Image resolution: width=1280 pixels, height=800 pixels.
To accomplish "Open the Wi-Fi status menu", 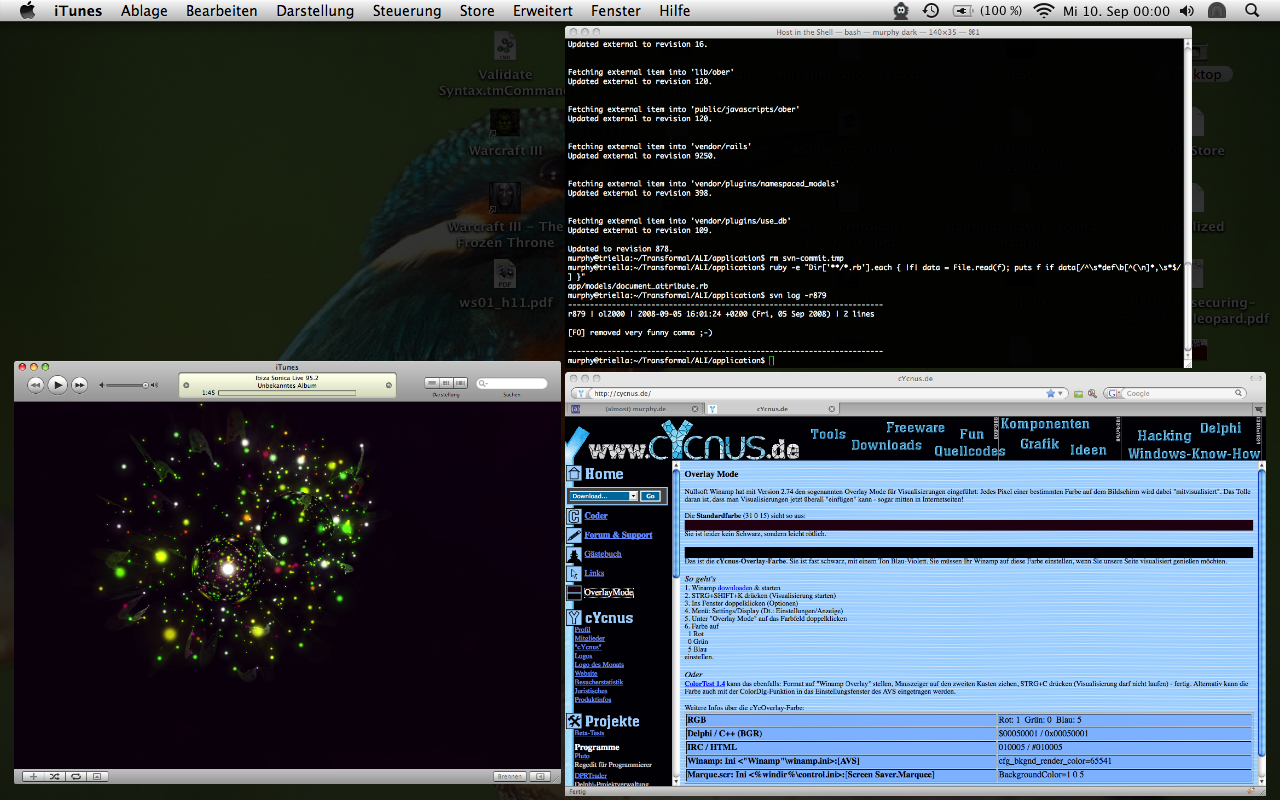I will [1044, 11].
